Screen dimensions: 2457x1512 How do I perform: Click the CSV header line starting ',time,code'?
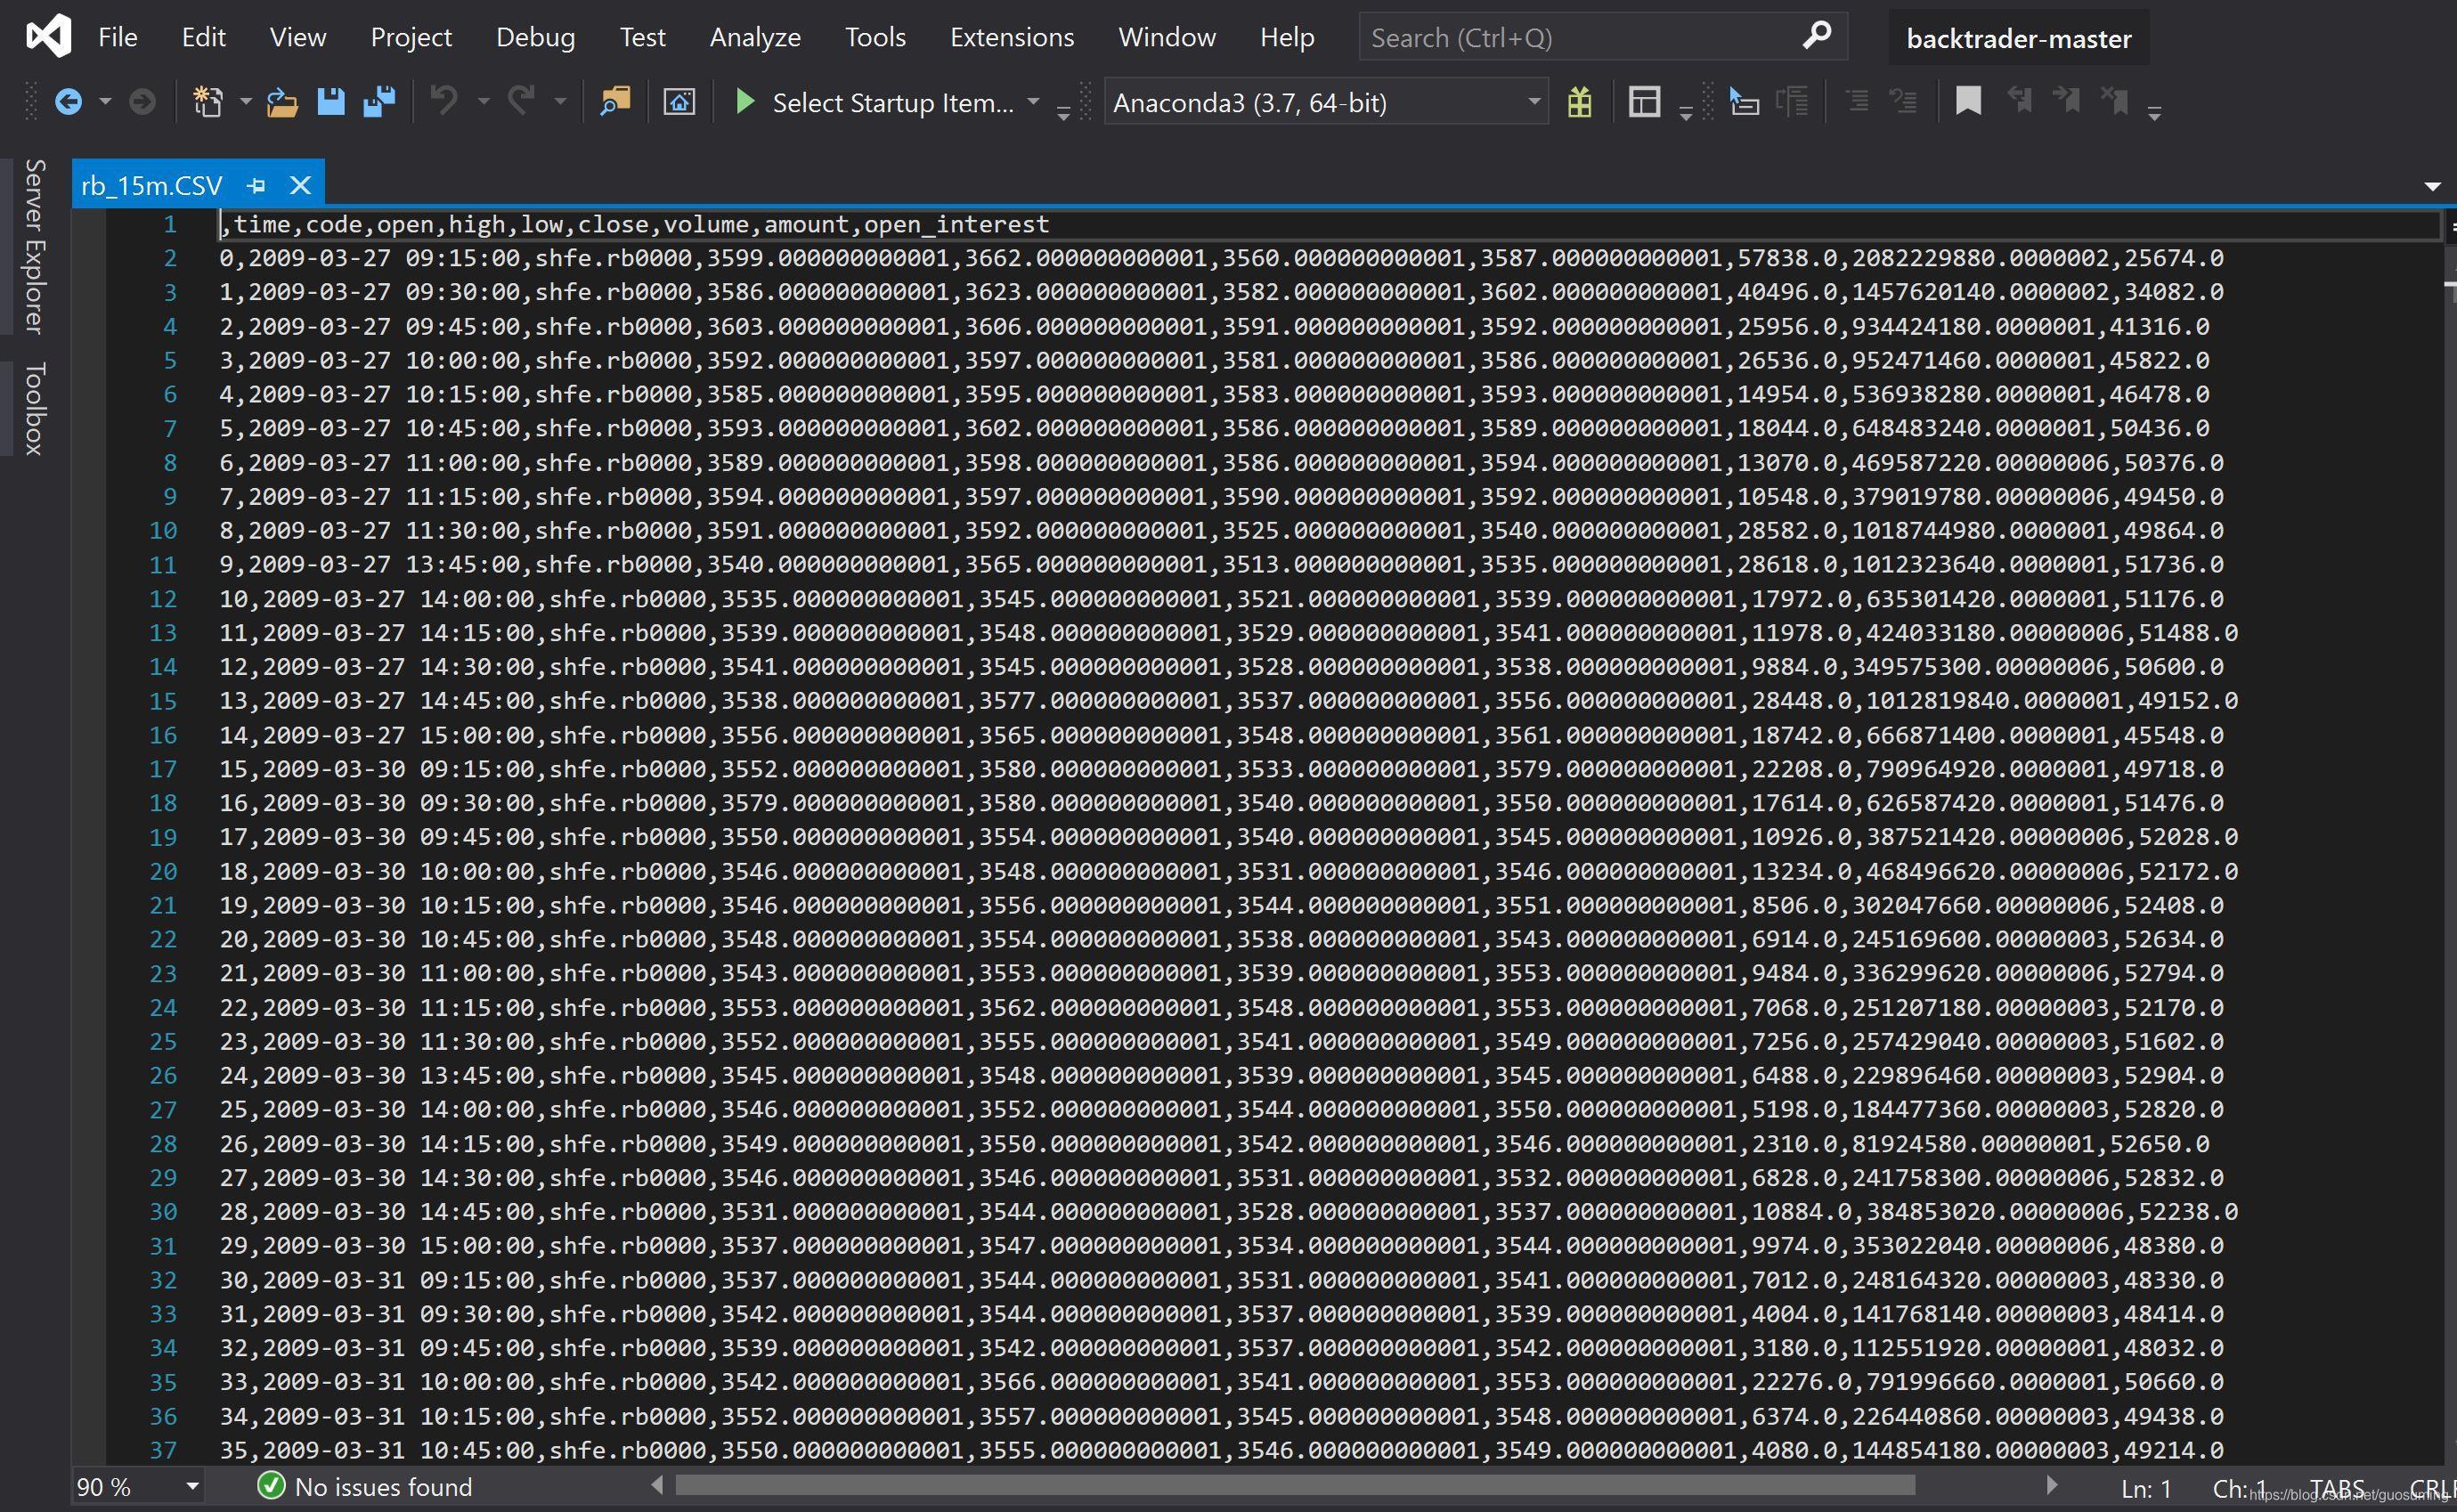pos(634,224)
